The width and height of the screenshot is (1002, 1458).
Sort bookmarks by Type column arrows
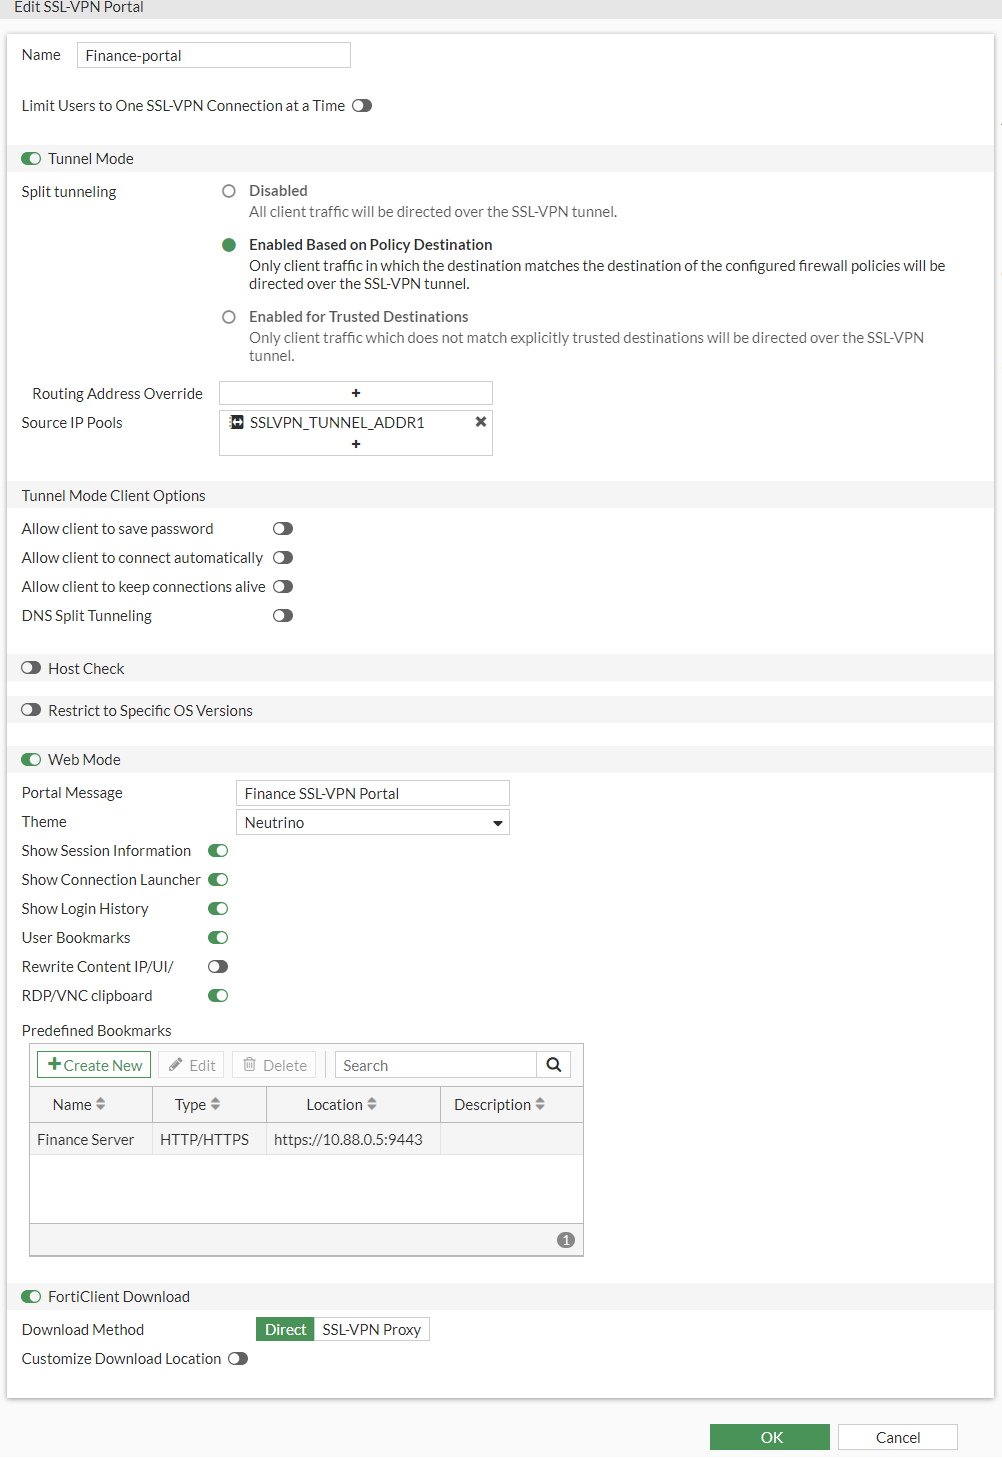[216, 1105]
